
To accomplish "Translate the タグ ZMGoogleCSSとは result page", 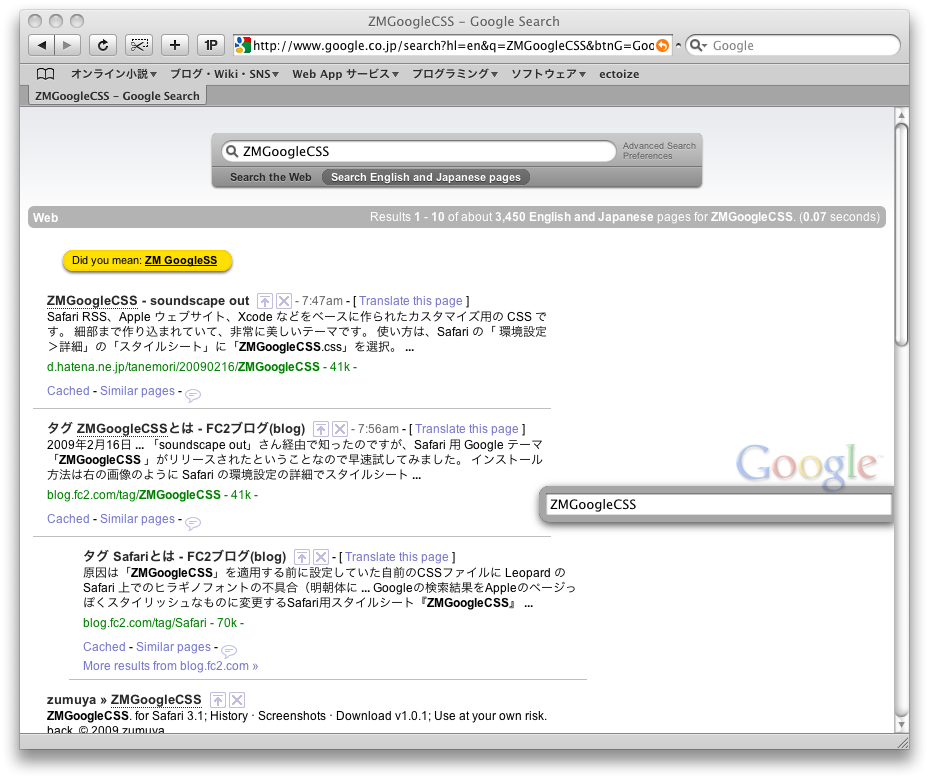I will tap(467, 429).
